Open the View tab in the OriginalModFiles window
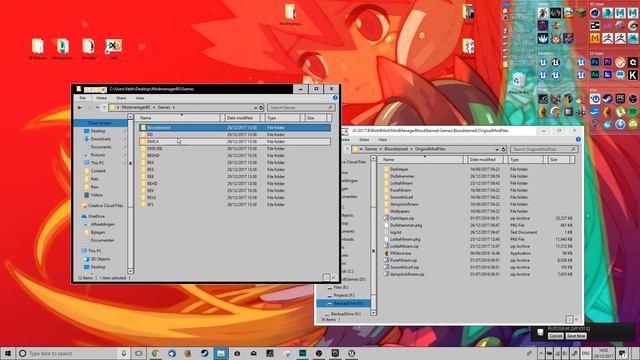 382,140
